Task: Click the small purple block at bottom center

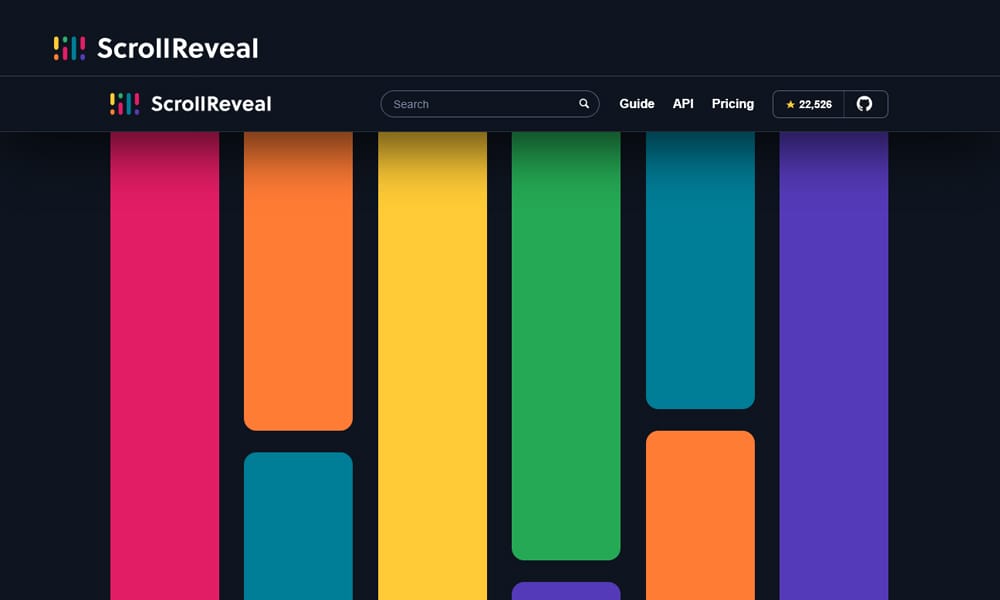Action: click(x=565, y=592)
